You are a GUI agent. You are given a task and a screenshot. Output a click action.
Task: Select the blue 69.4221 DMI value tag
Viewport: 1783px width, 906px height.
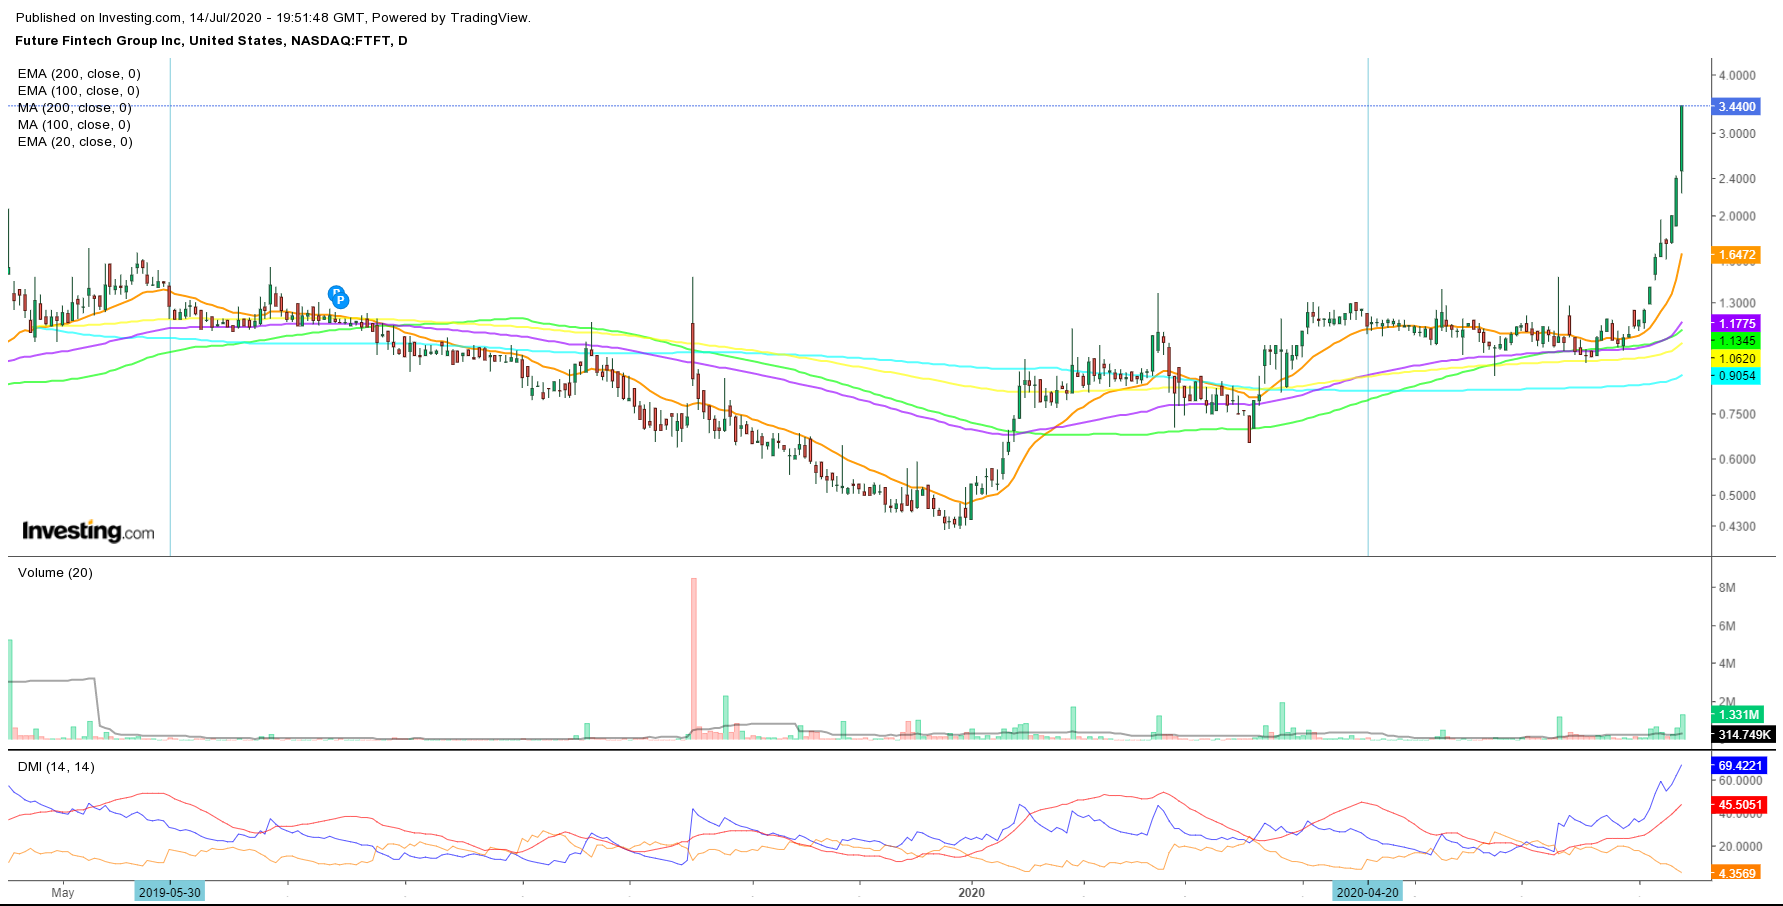pos(1740,765)
